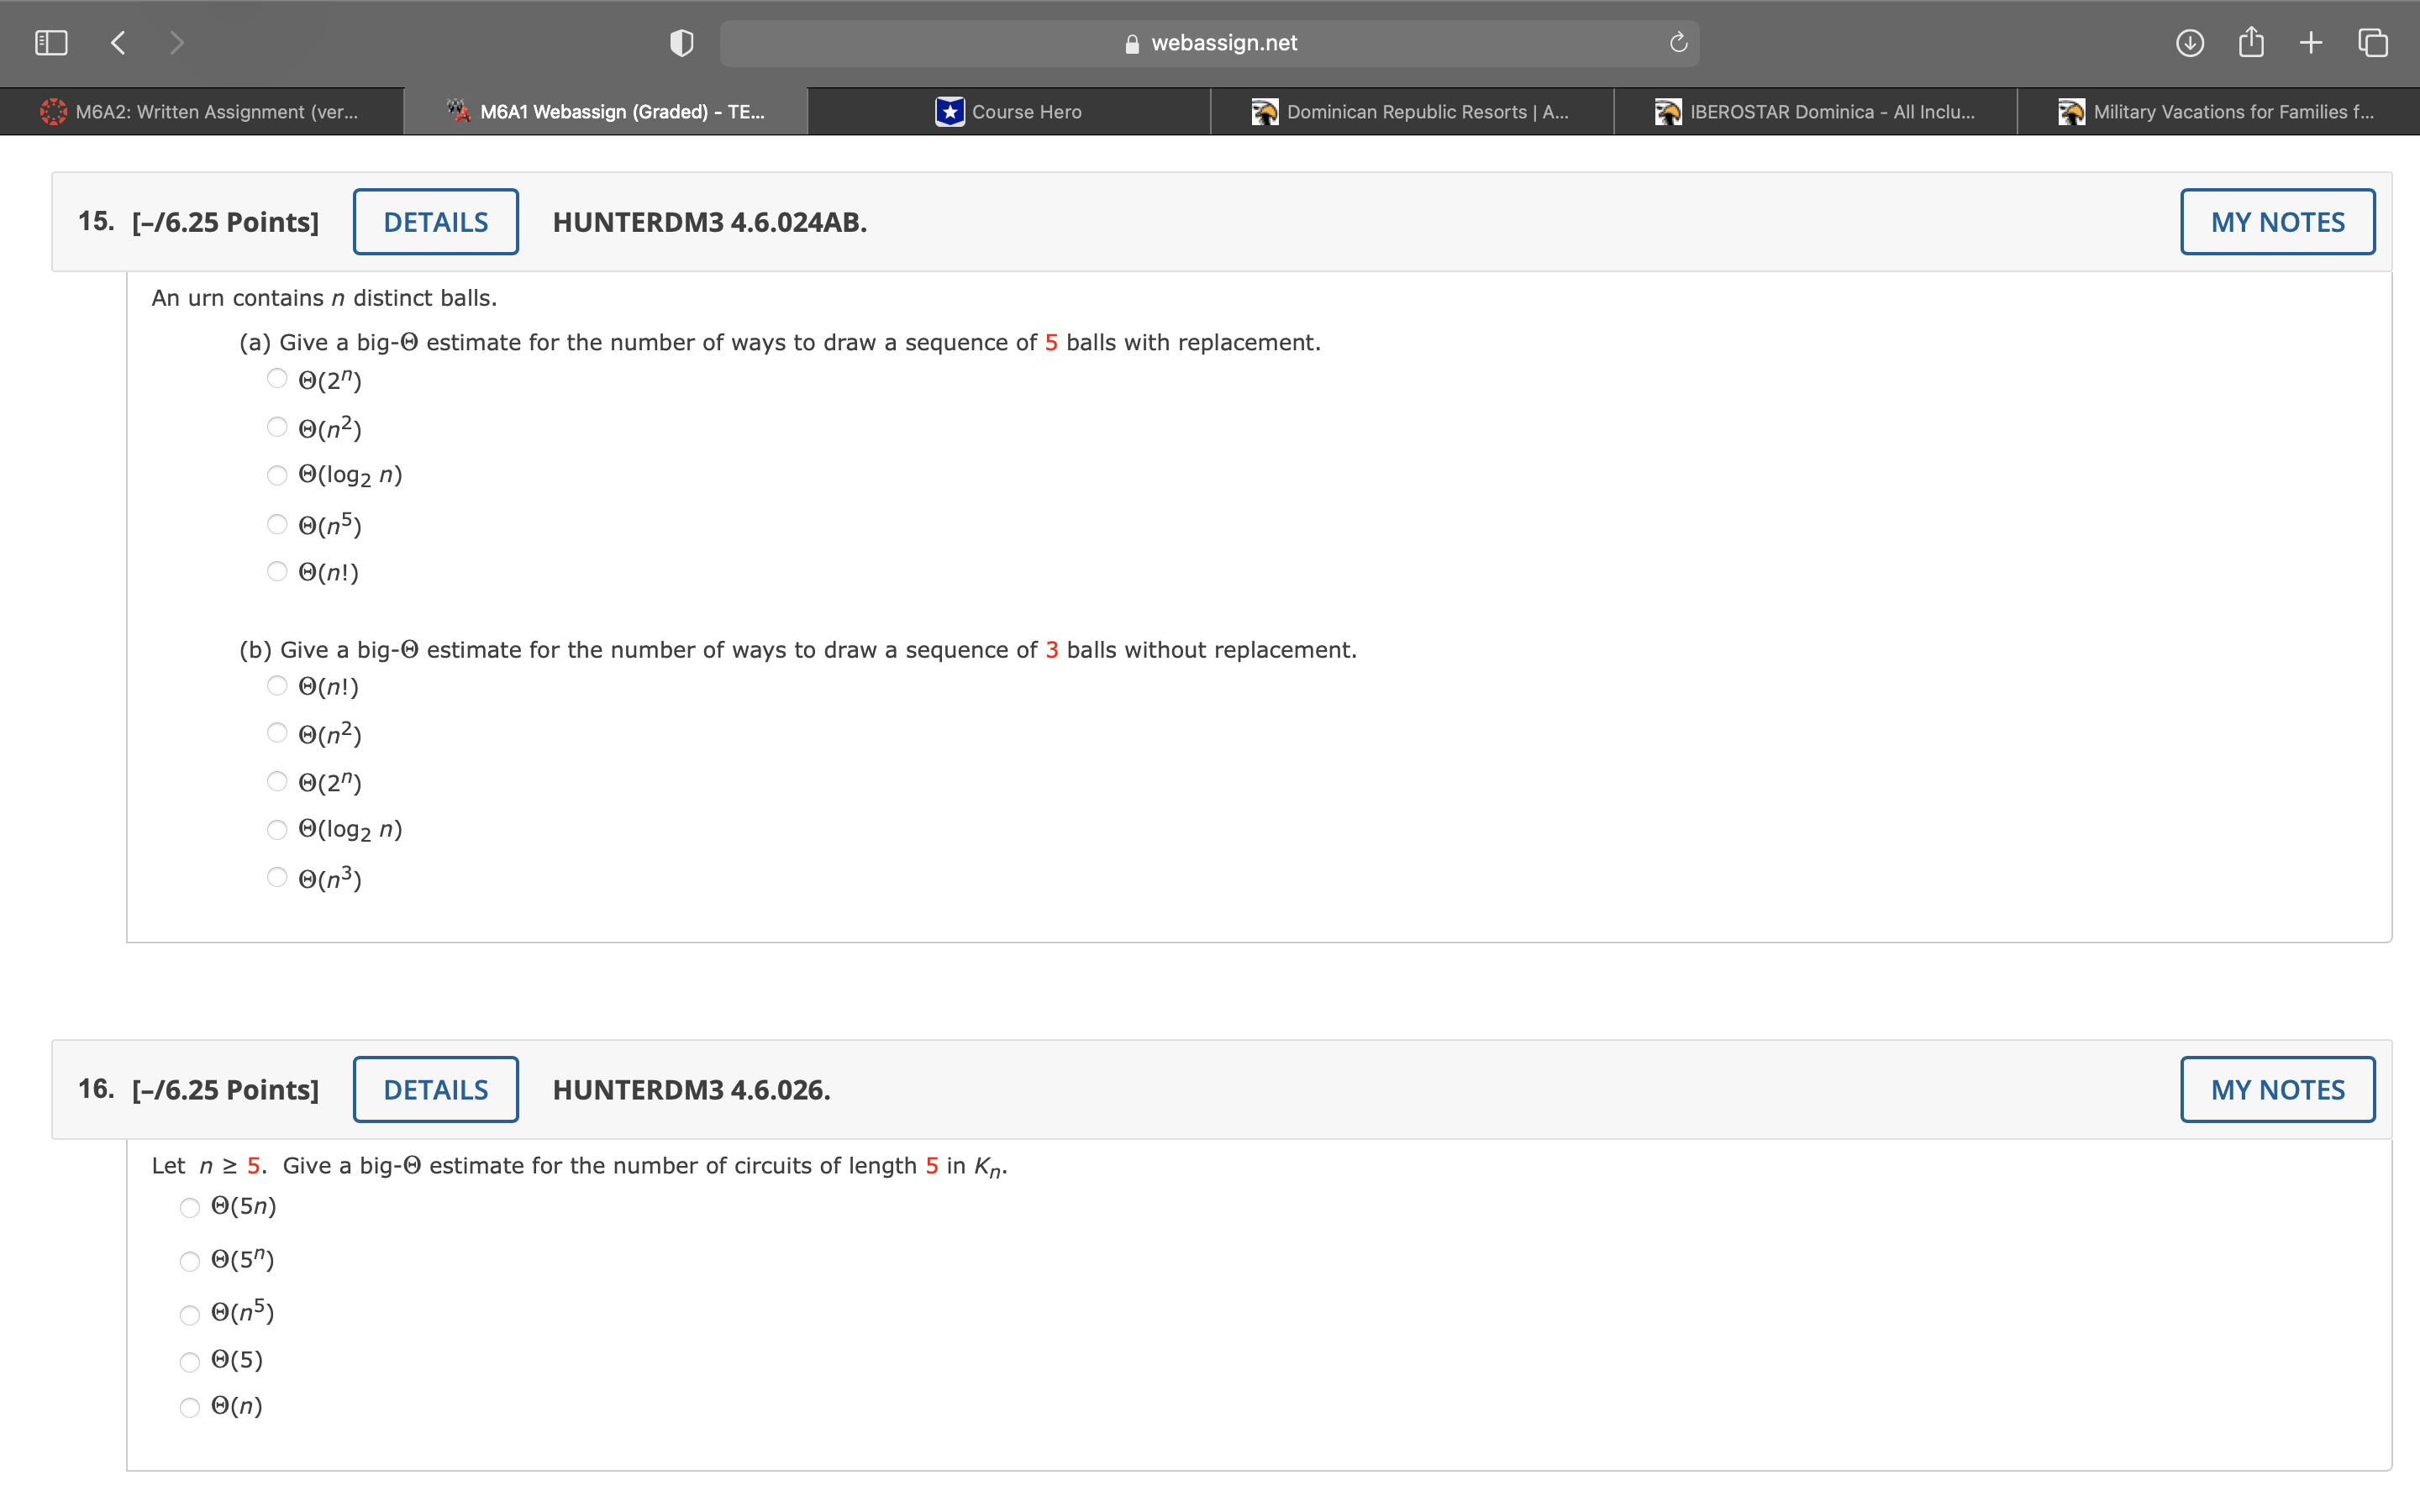Open MY NOTES for question 16

[x=2276, y=1089]
